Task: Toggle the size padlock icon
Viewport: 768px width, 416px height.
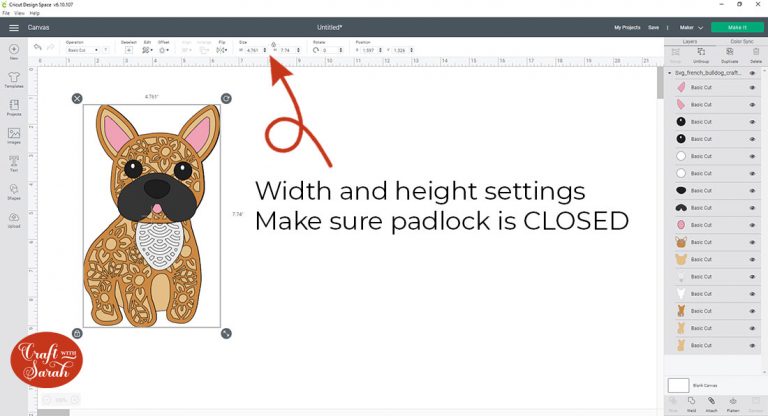Action: point(273,45)
